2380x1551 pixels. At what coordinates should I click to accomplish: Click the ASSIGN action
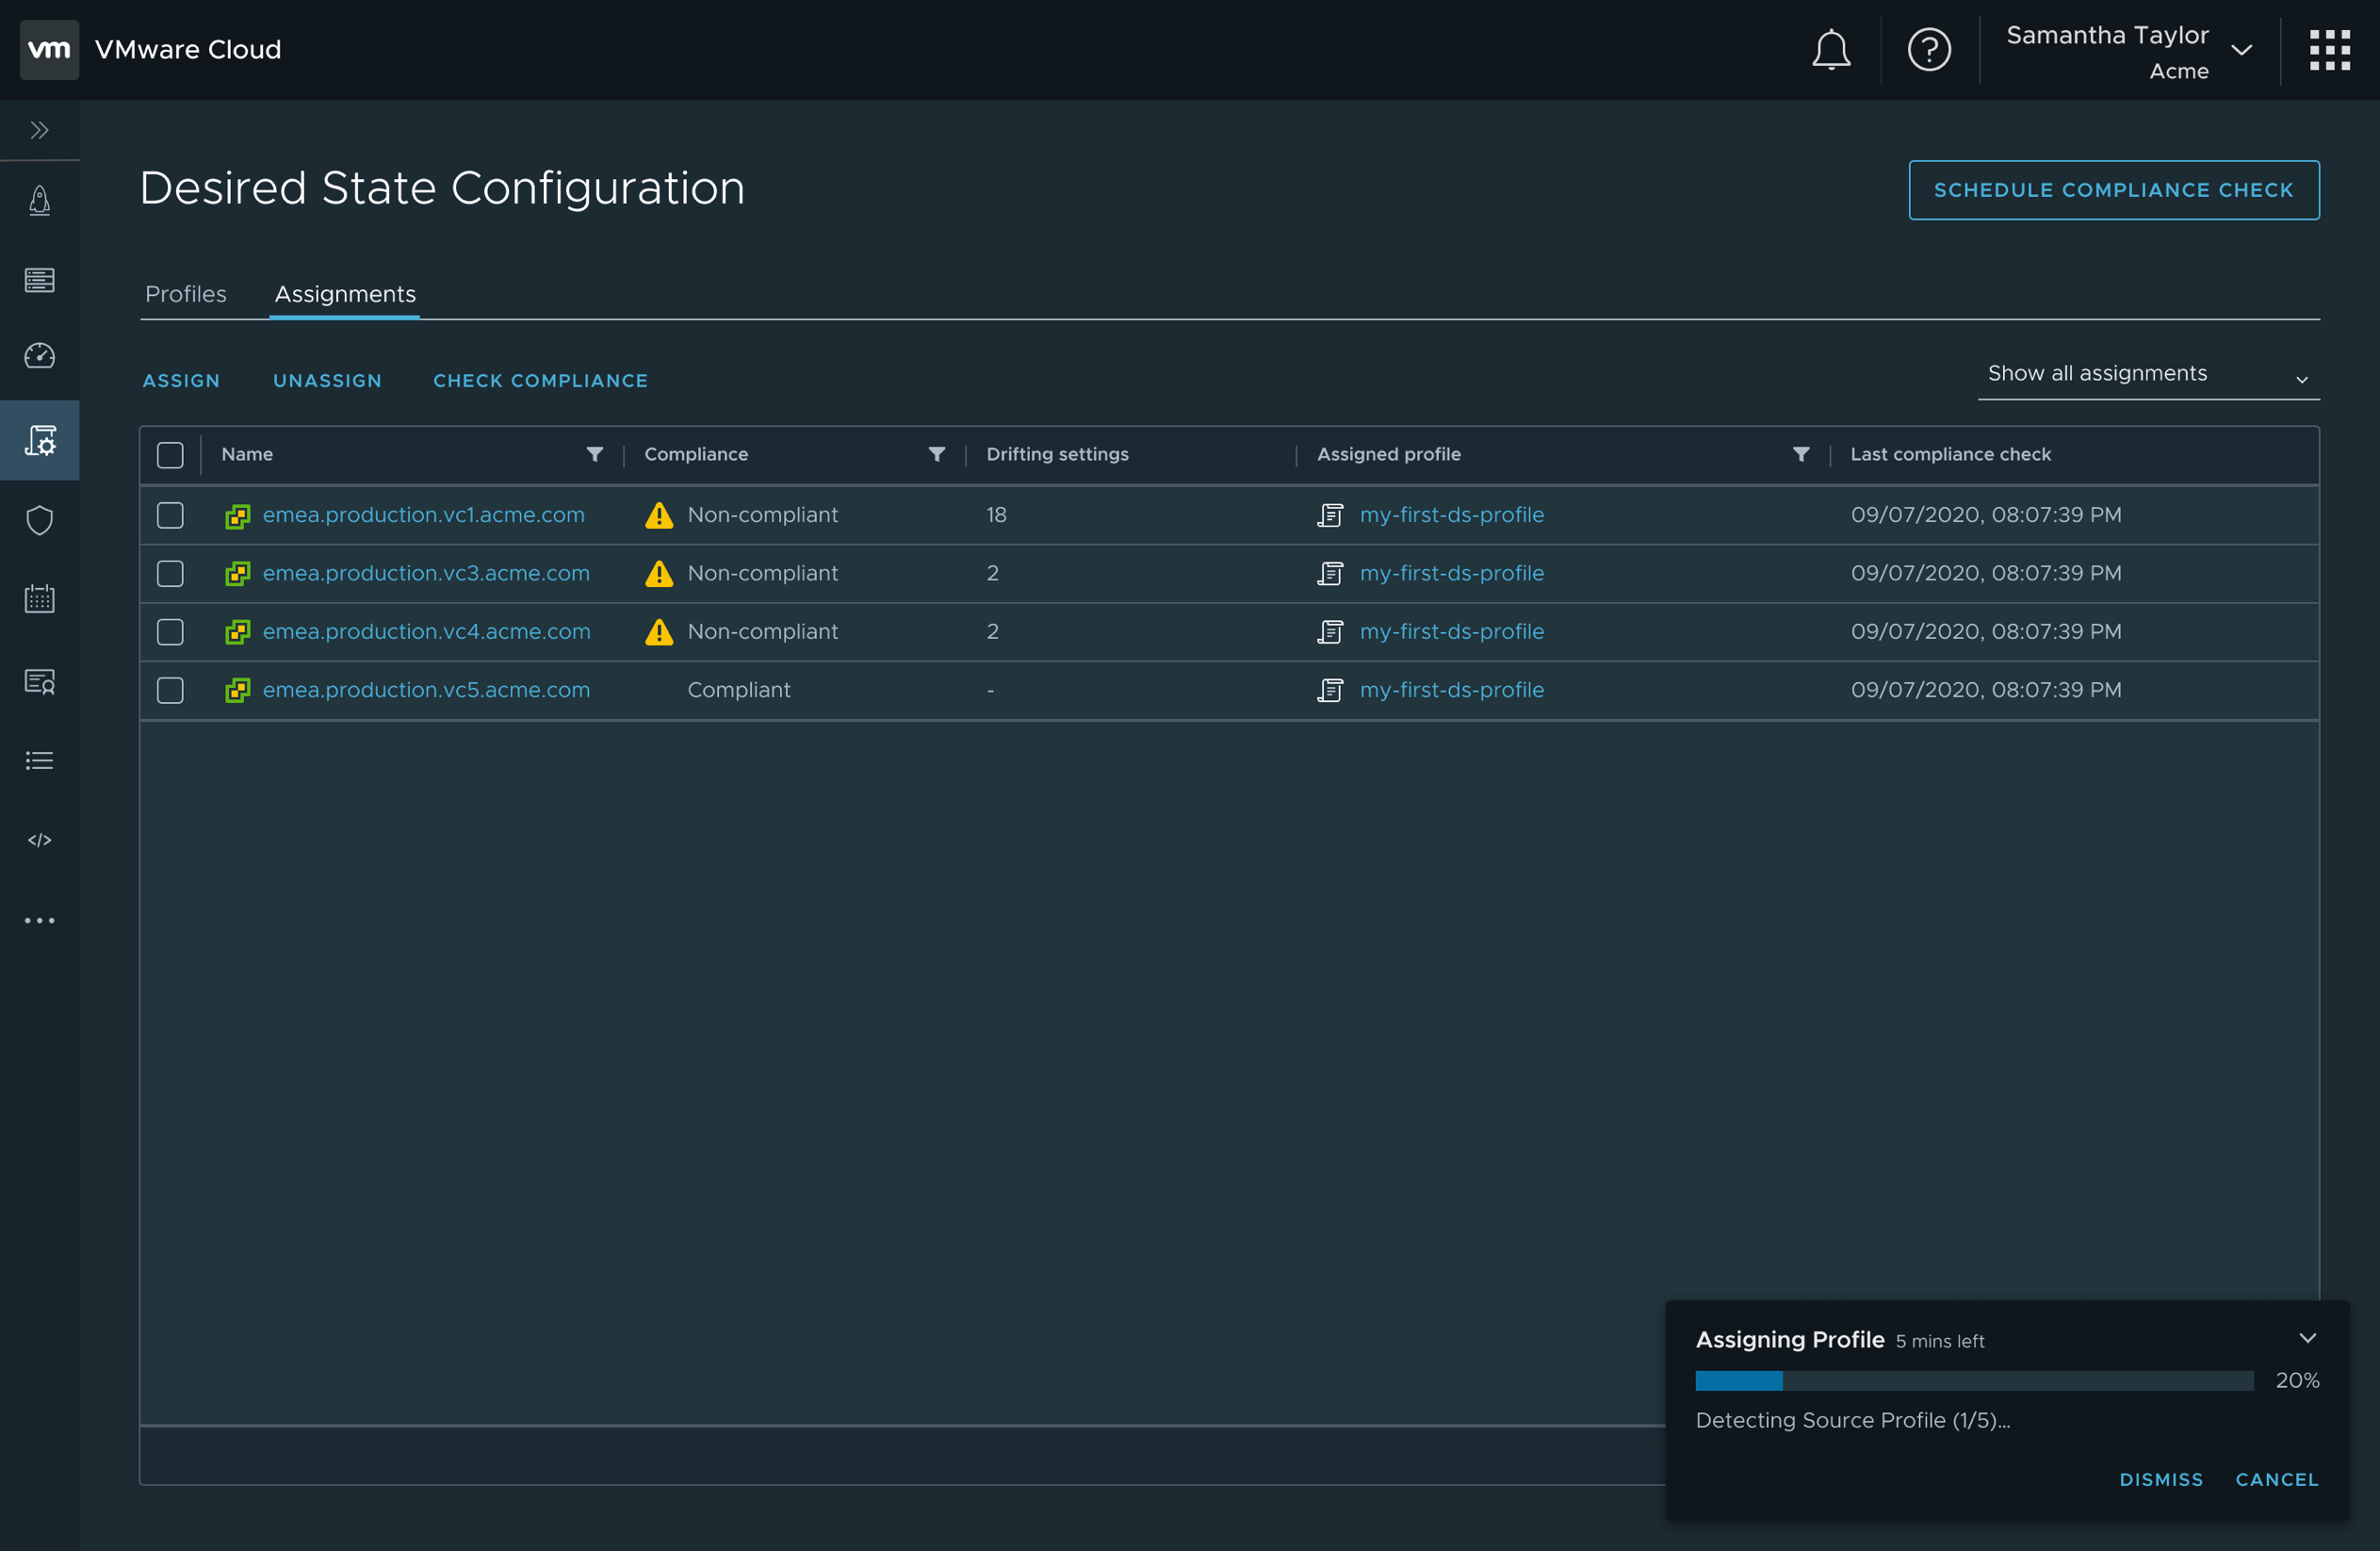pyautogui.click(x=181, y=381)
